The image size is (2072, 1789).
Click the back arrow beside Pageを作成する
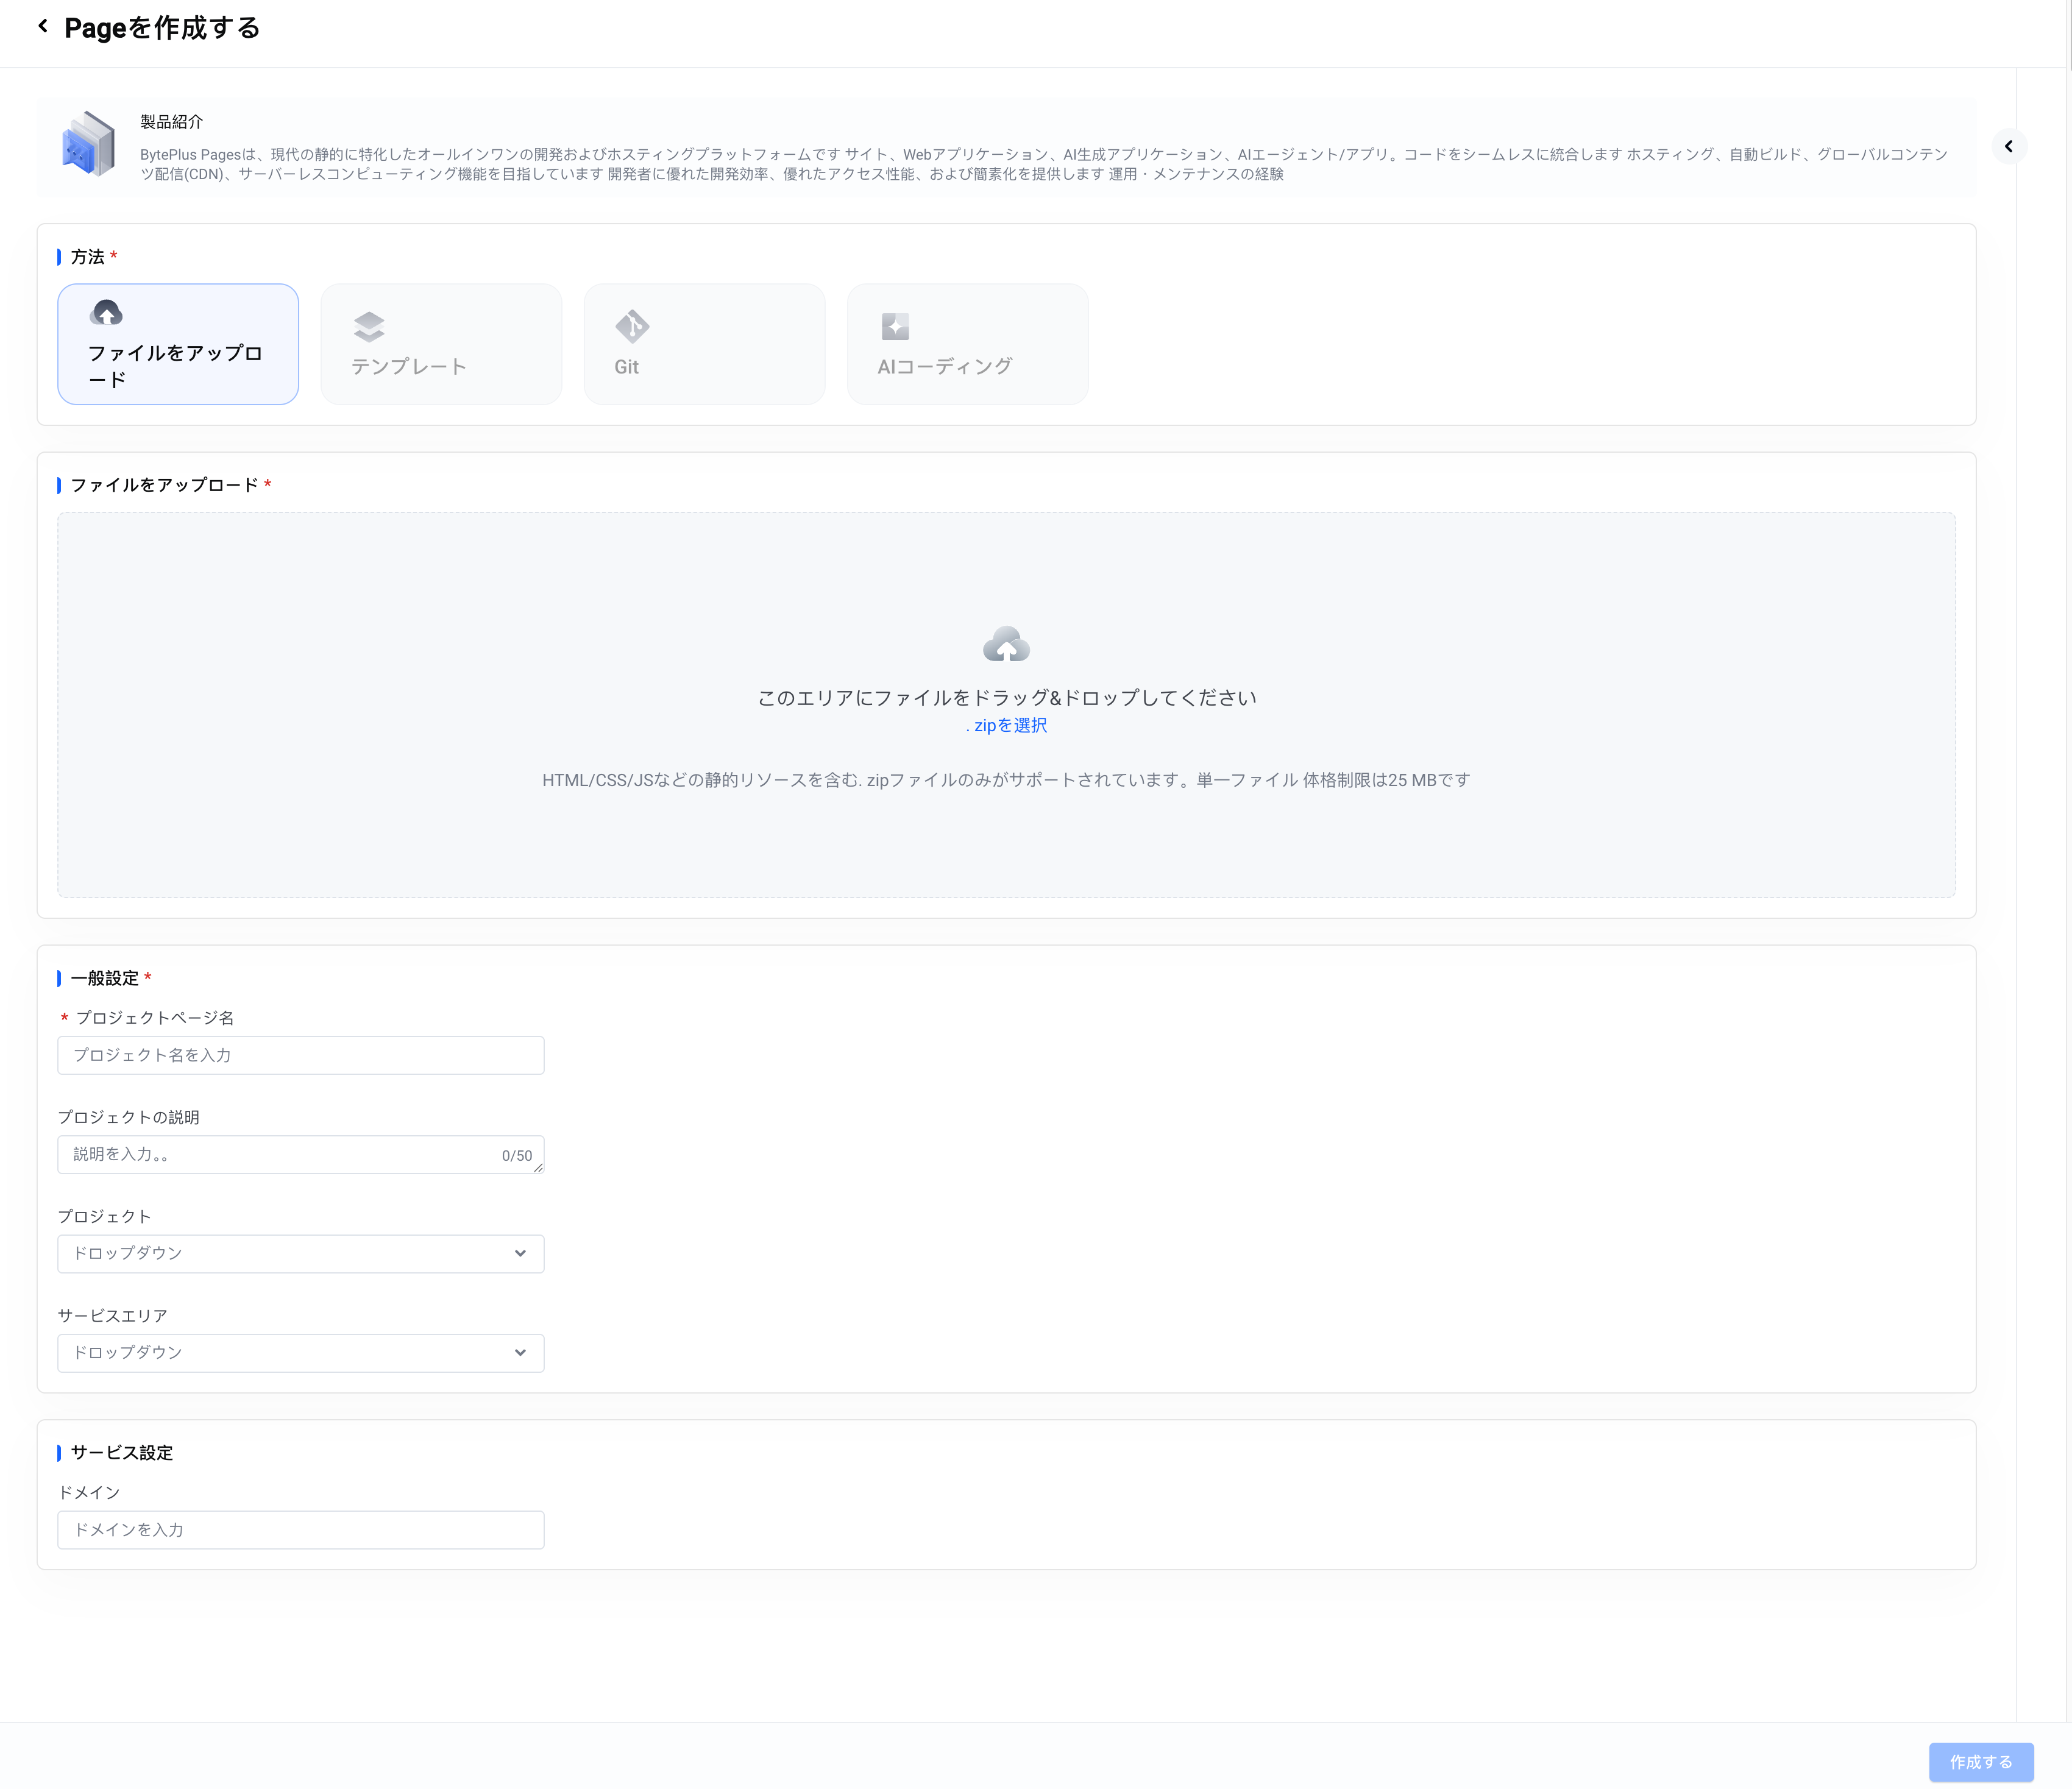coord(43,27)
